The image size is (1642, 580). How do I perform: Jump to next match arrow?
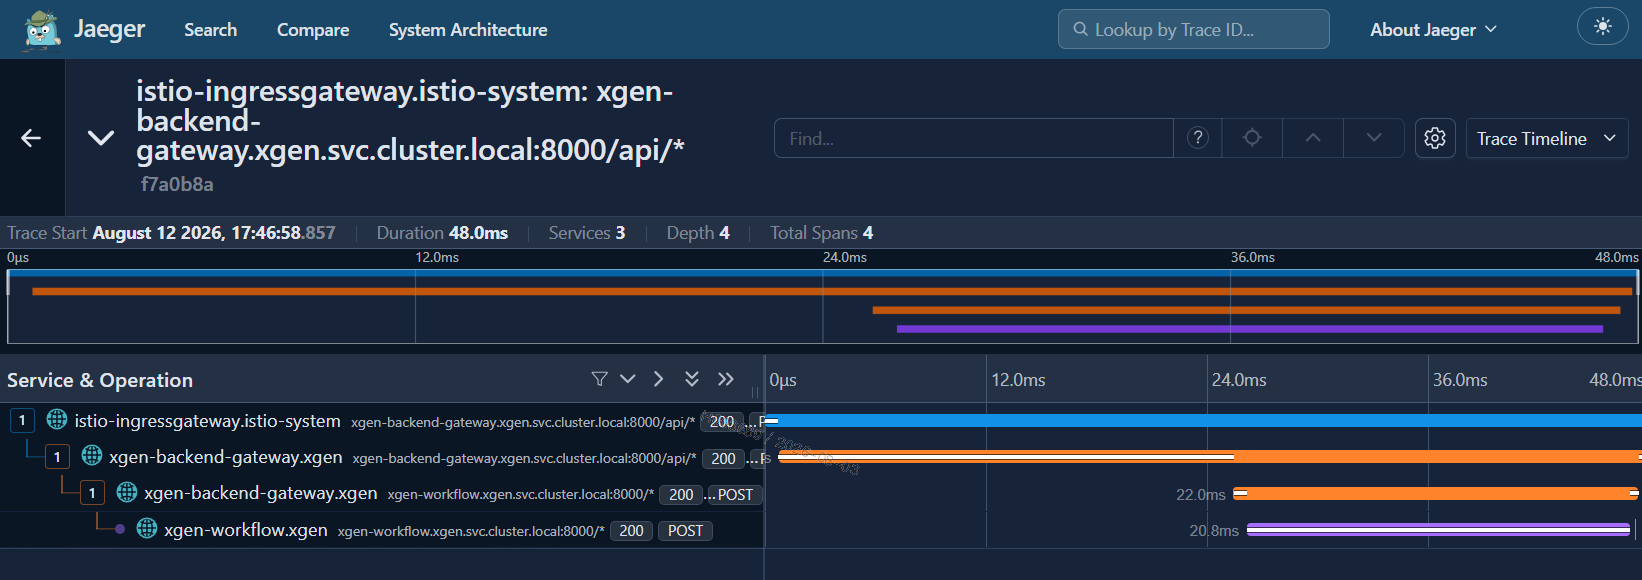pos(1374,138)
